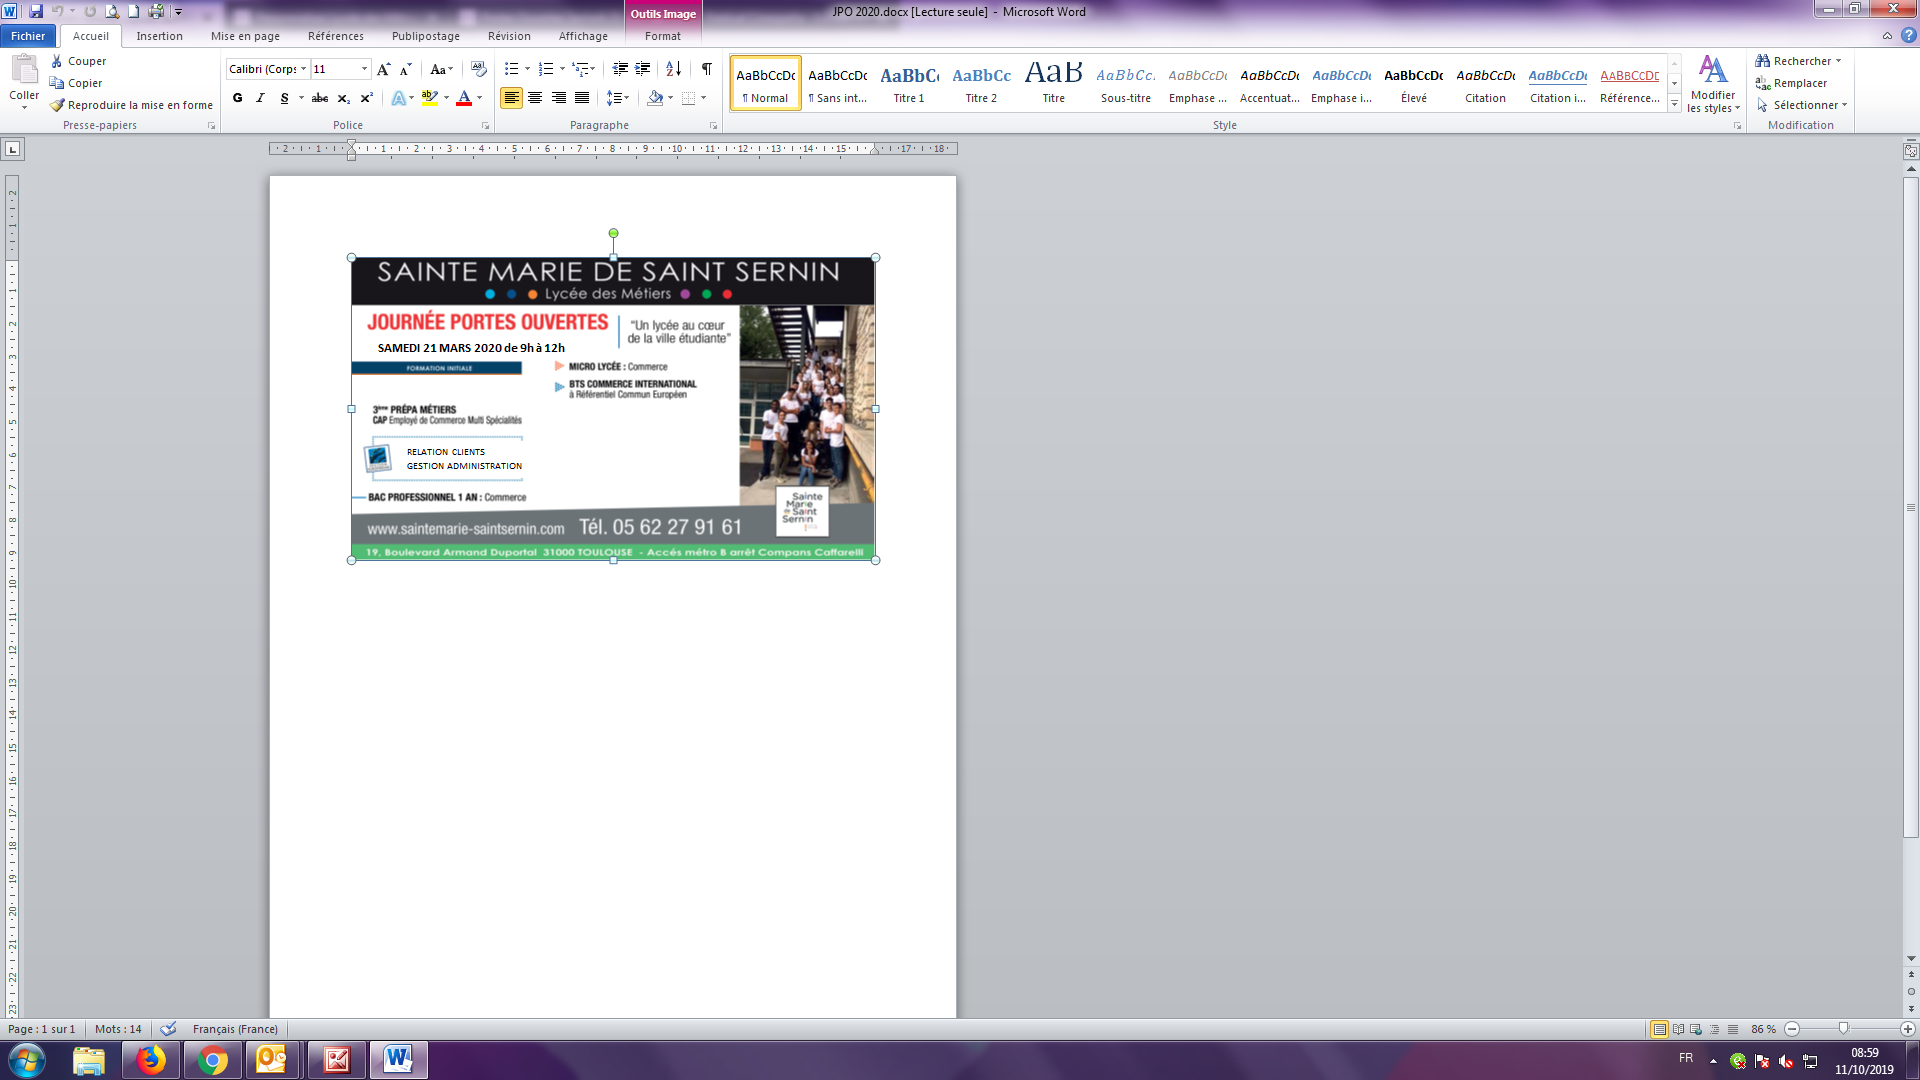Image resolution: width=1920 pixels, height=1080 pixels.
Task: Click the bullet list icon
Action: 511,69
